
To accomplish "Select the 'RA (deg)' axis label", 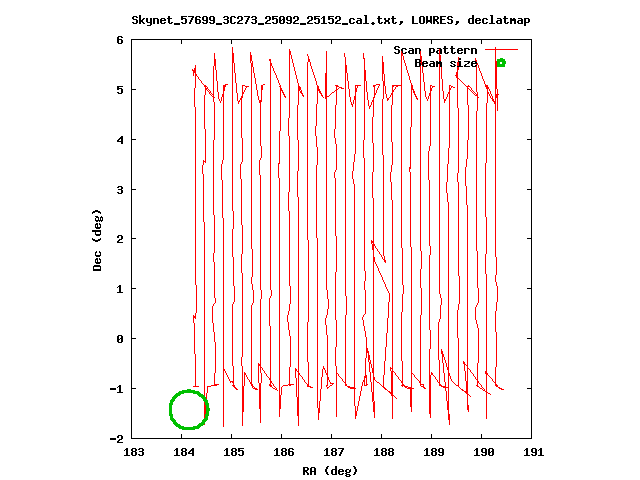I will (330, 471).
